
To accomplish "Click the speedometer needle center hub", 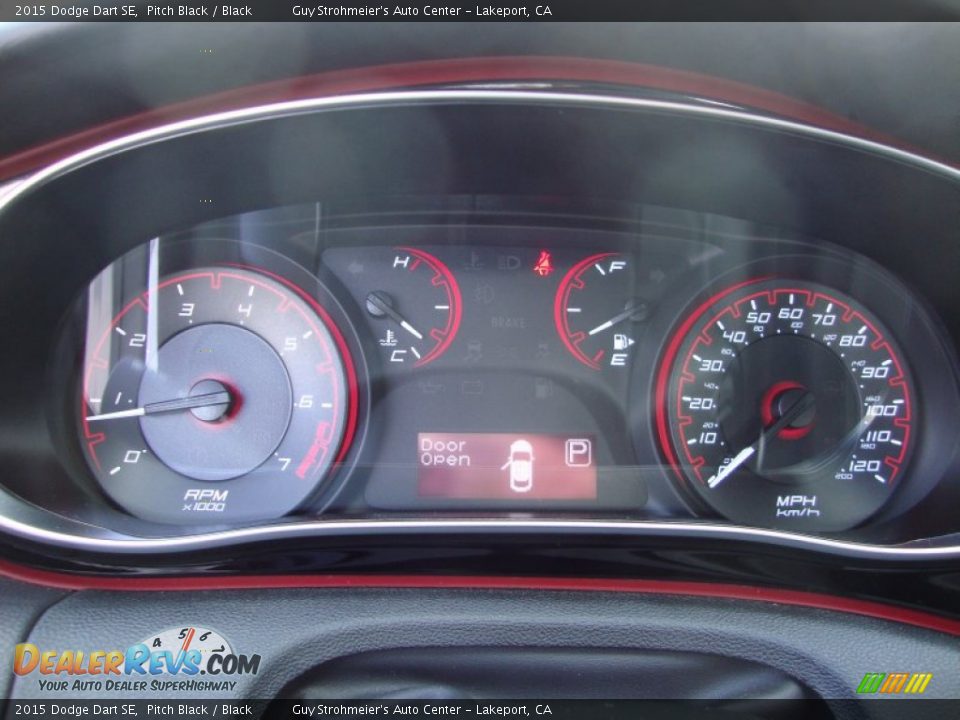I will point(790,407).
